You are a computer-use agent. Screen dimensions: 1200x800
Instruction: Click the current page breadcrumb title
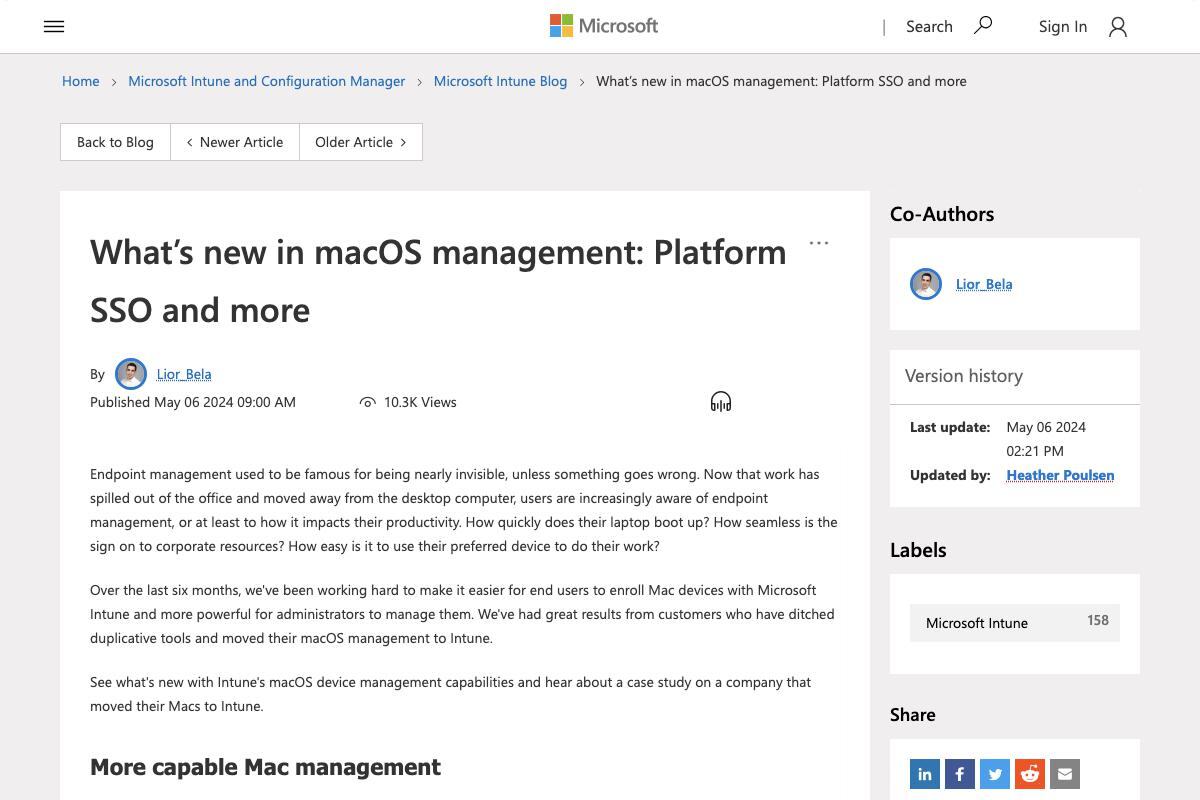click(781, 81)
